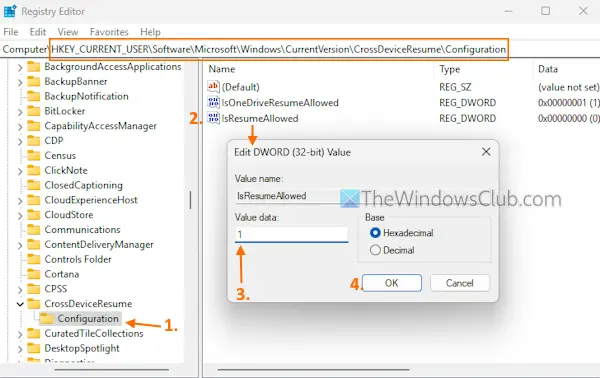
Task: Maximize the Registry Editor window
Action: (546, 11)
